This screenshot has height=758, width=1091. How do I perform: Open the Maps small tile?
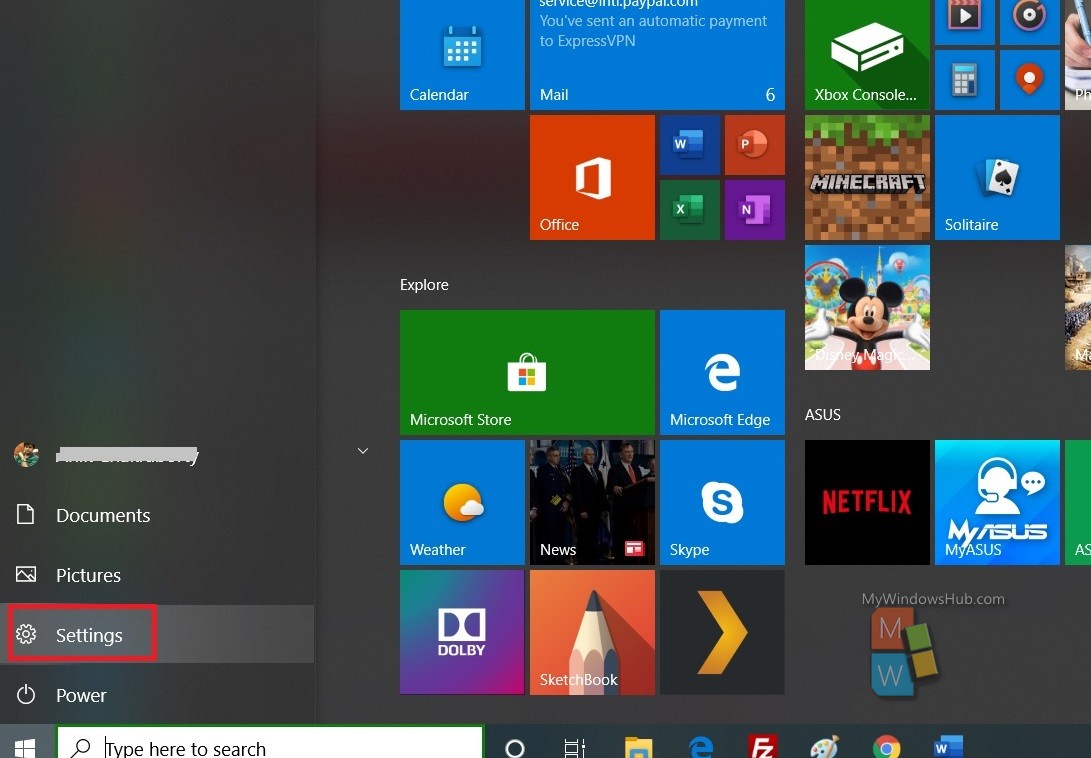(1029, 80)
